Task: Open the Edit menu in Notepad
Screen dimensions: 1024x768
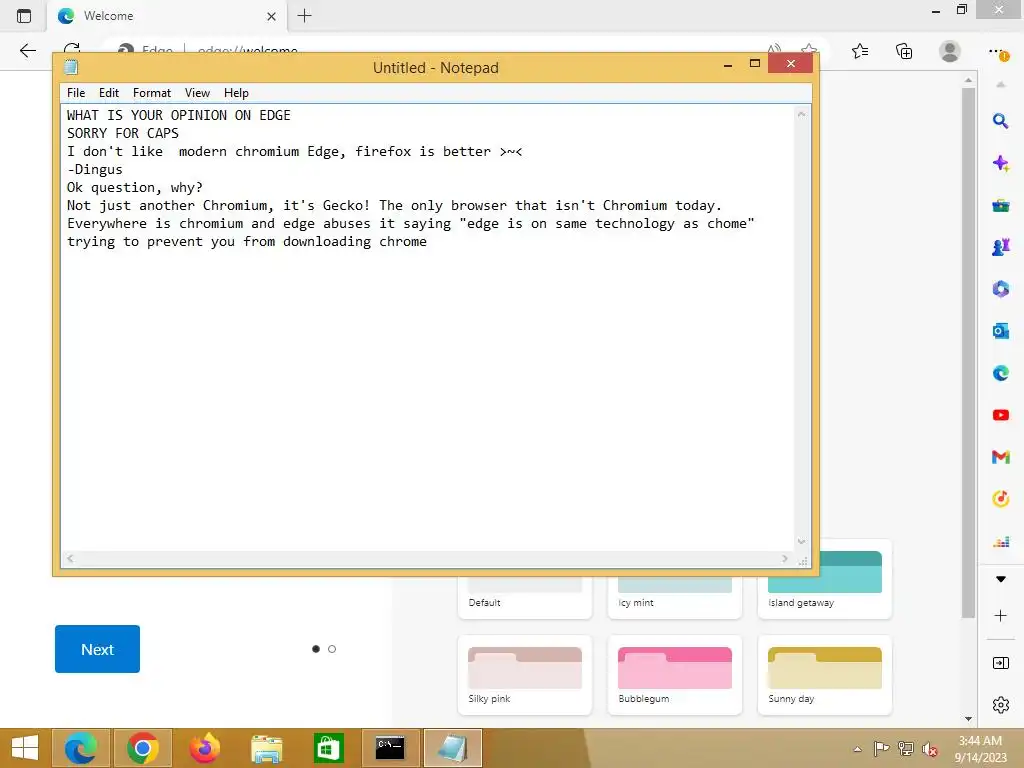Action: (x=108, y=93)
